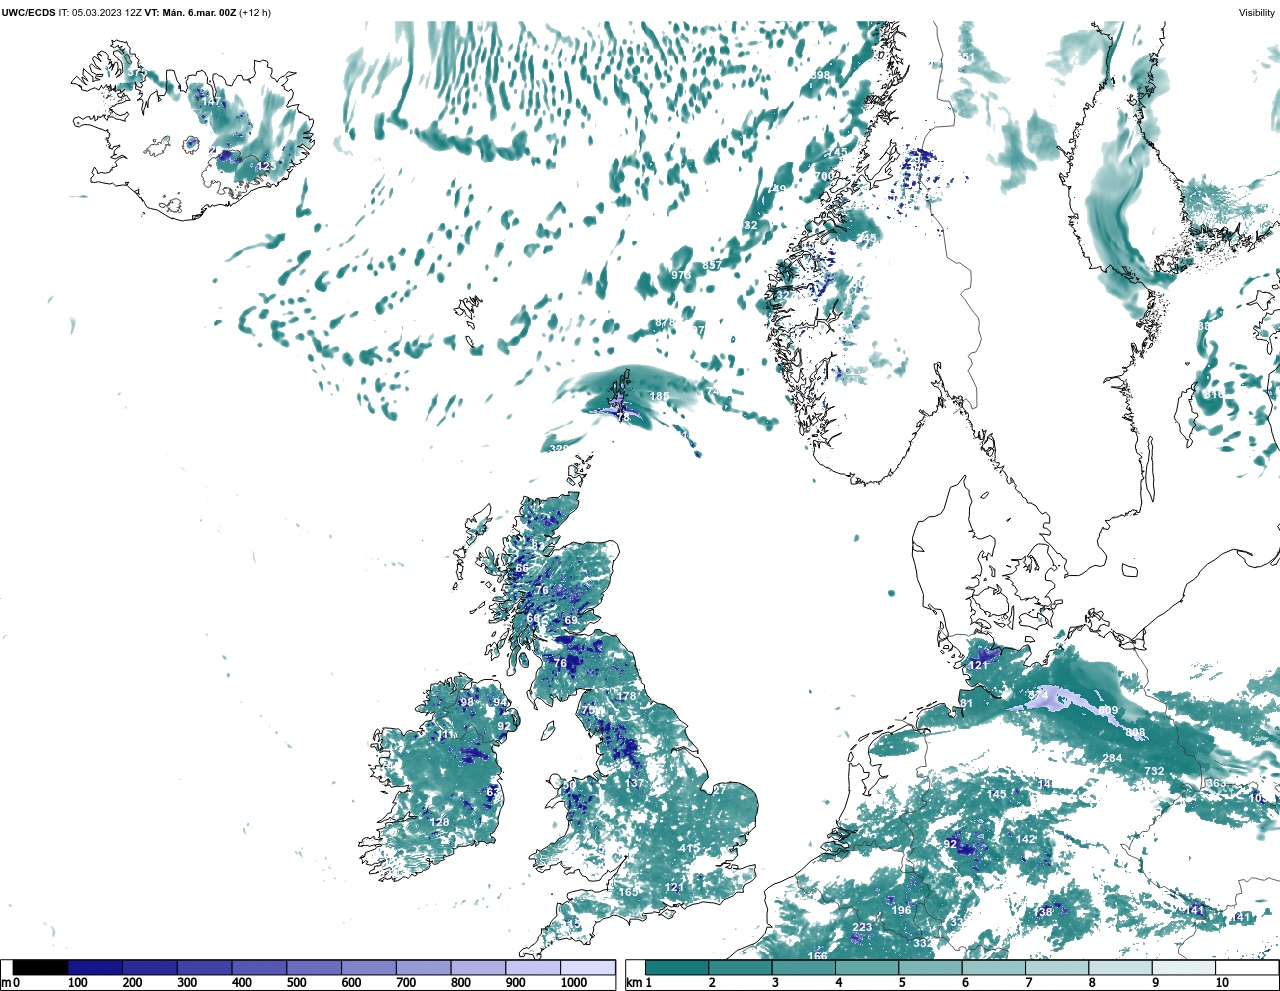Click the '808' value near the Baltic coast
This screenshot has width=1280, height=991.
[x=1136, y=733]
